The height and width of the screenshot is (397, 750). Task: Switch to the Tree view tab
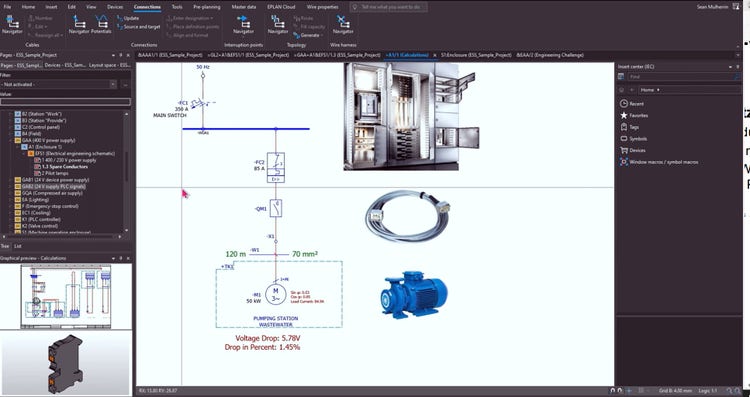(5, 246)
